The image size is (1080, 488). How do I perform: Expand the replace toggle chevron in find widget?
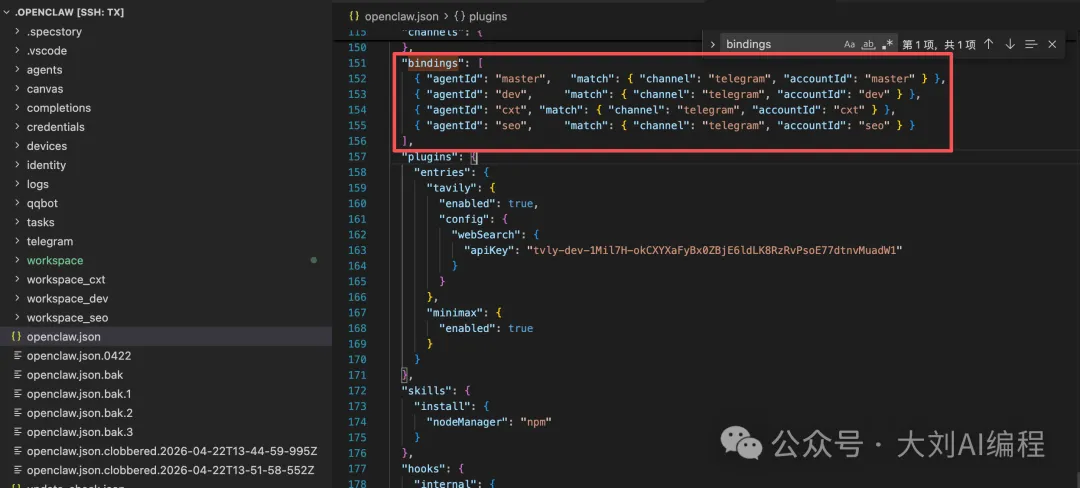pos(712,44)
